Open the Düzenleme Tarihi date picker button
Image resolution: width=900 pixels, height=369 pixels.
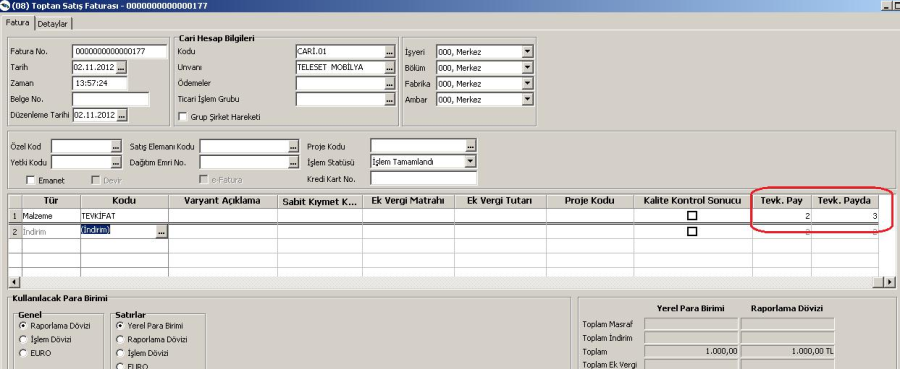[x=121, y=115]
